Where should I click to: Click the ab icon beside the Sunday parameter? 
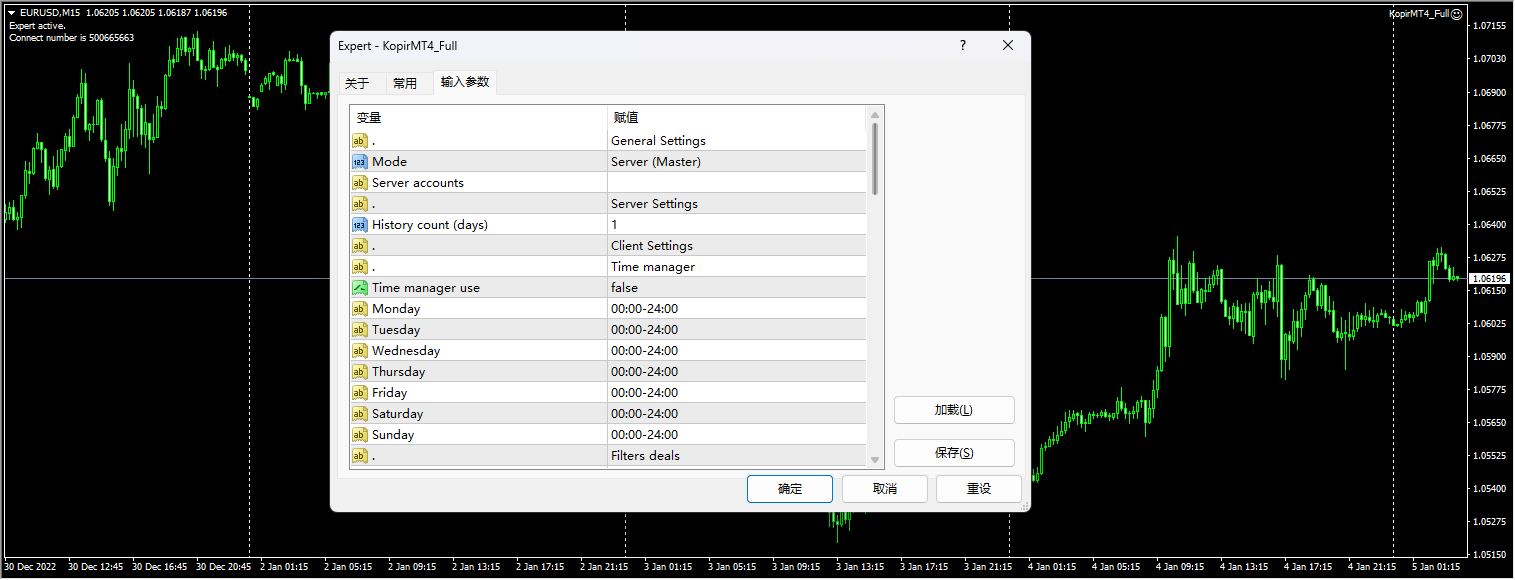360,434
